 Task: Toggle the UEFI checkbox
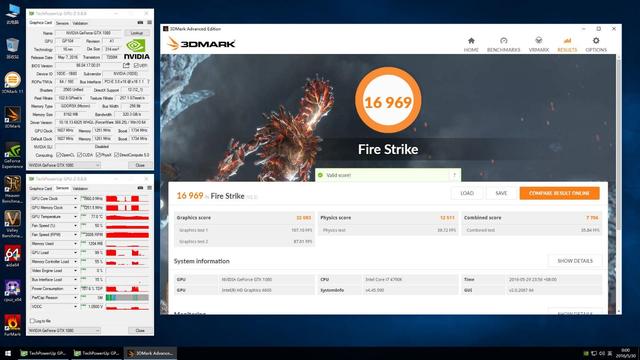pyautogui.click(x=136, y=65)
